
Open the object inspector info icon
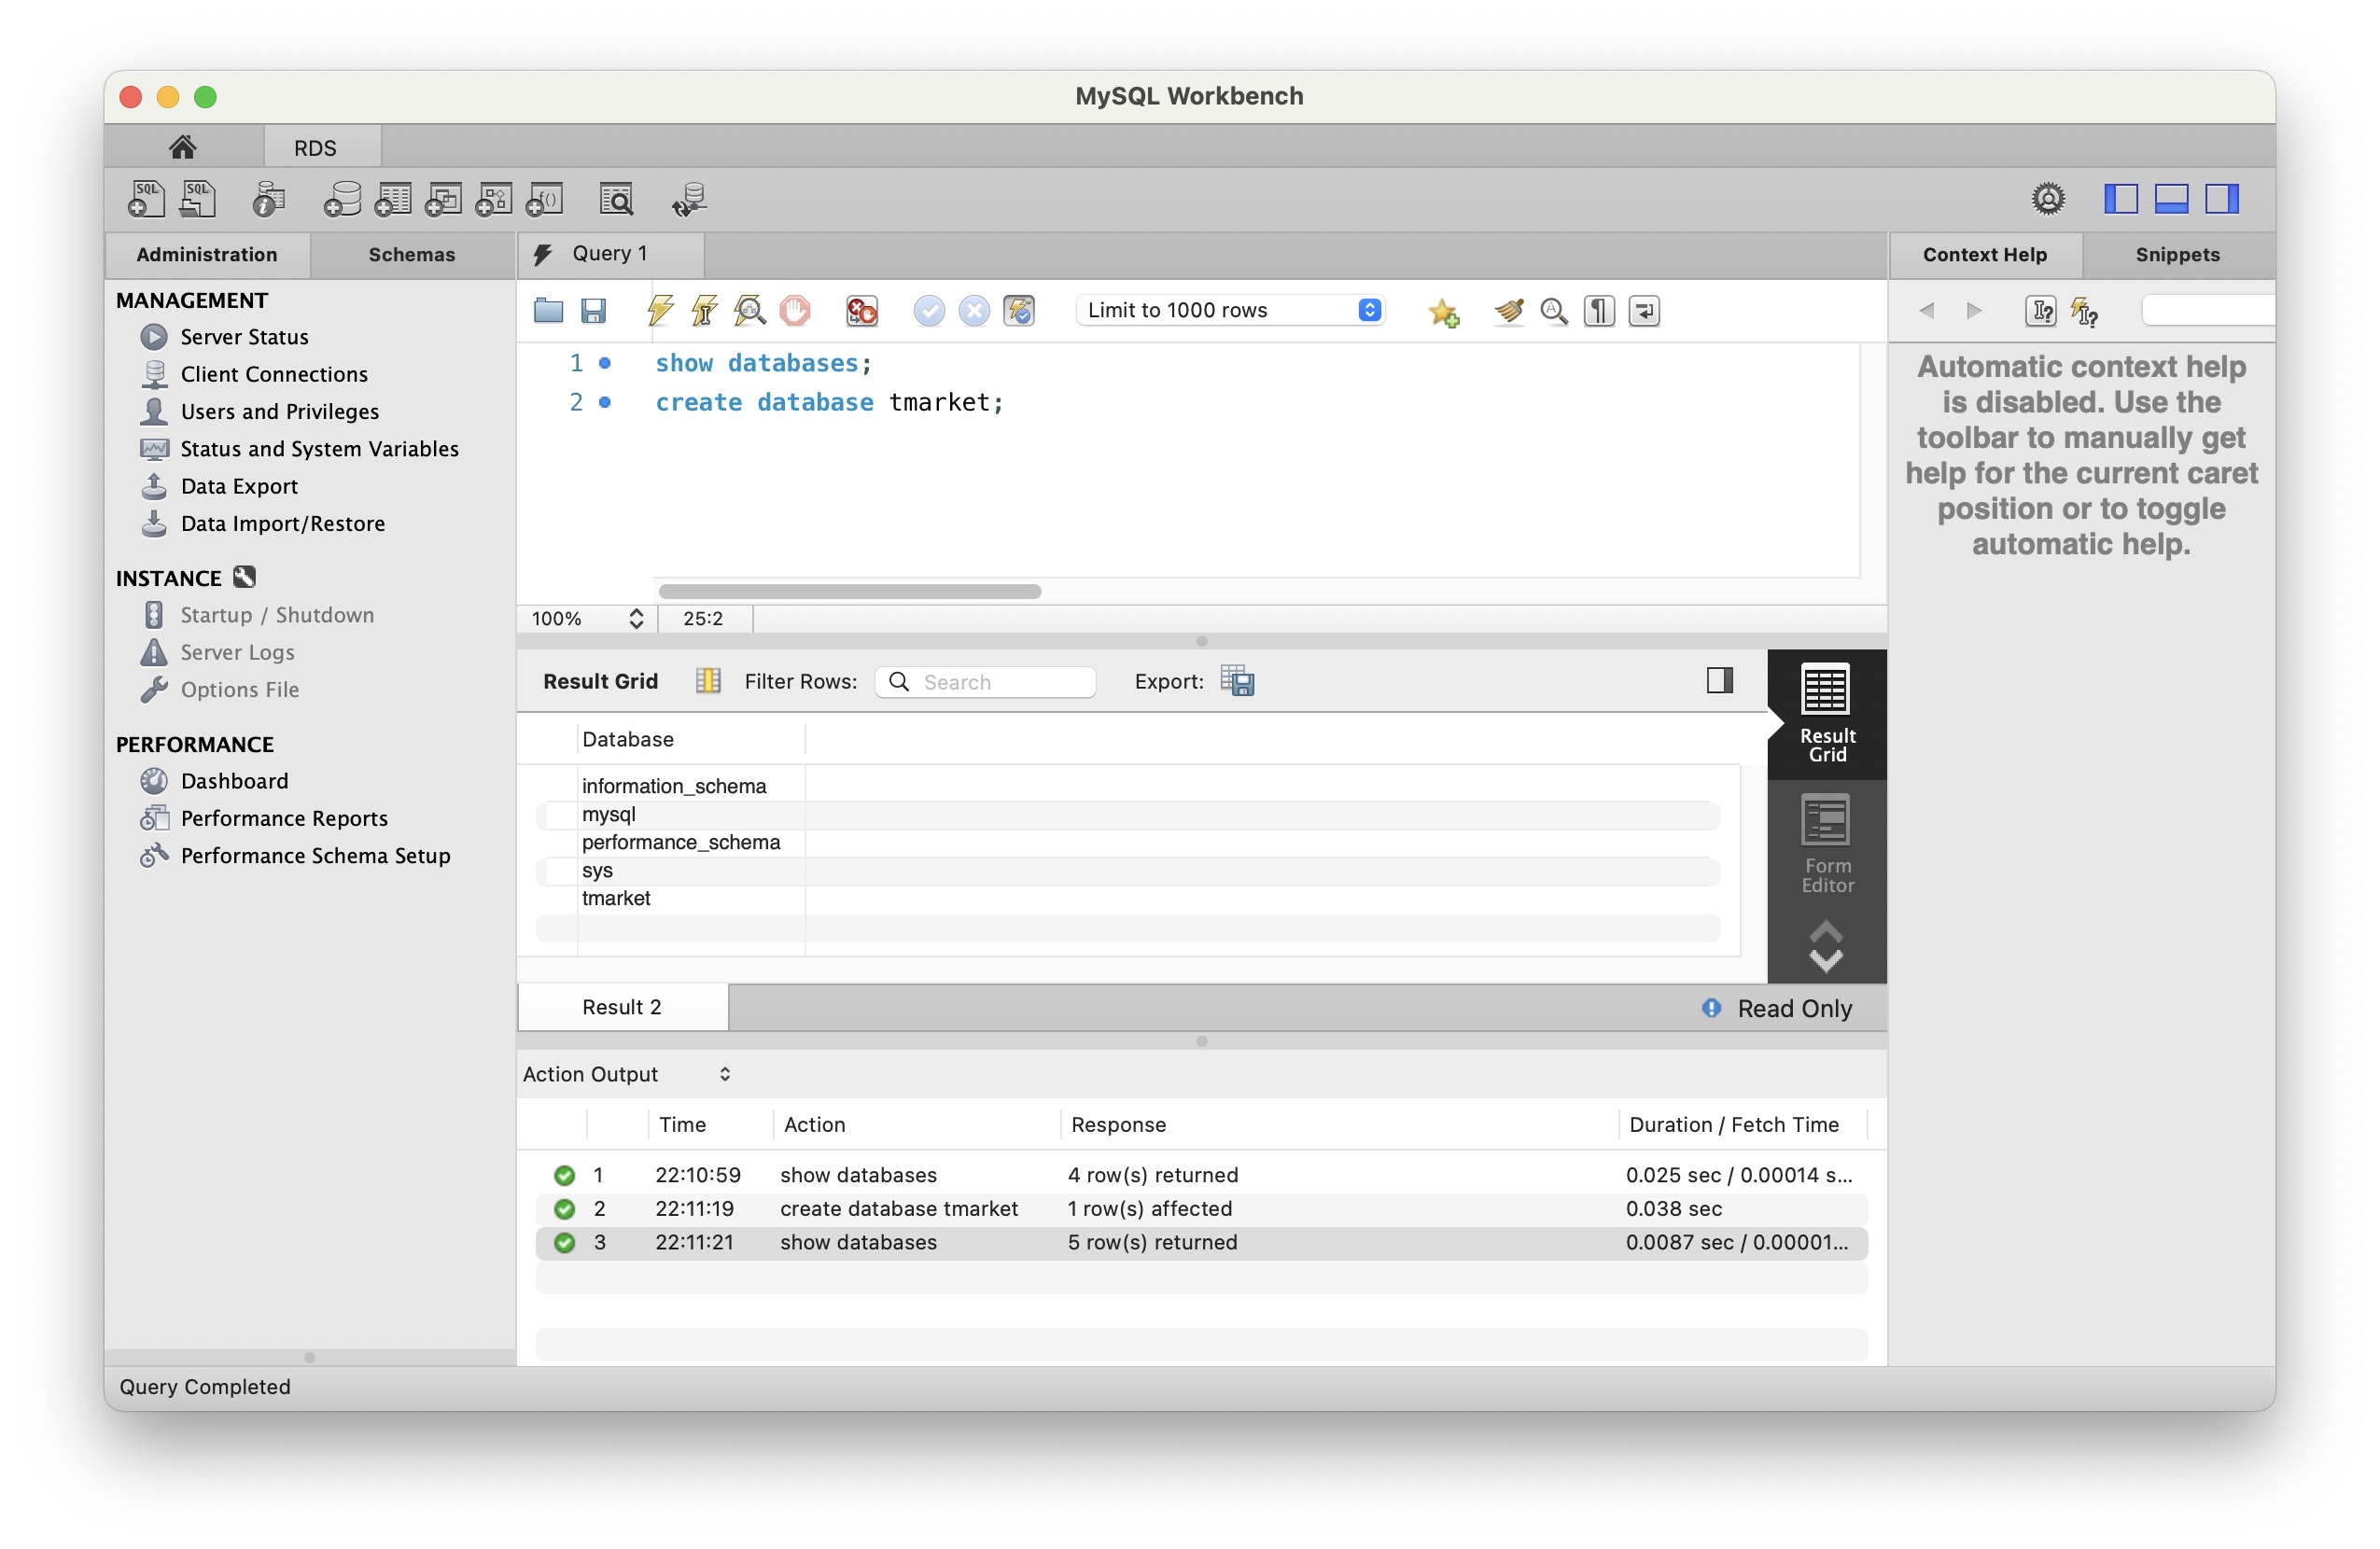(x=268, y=199)
